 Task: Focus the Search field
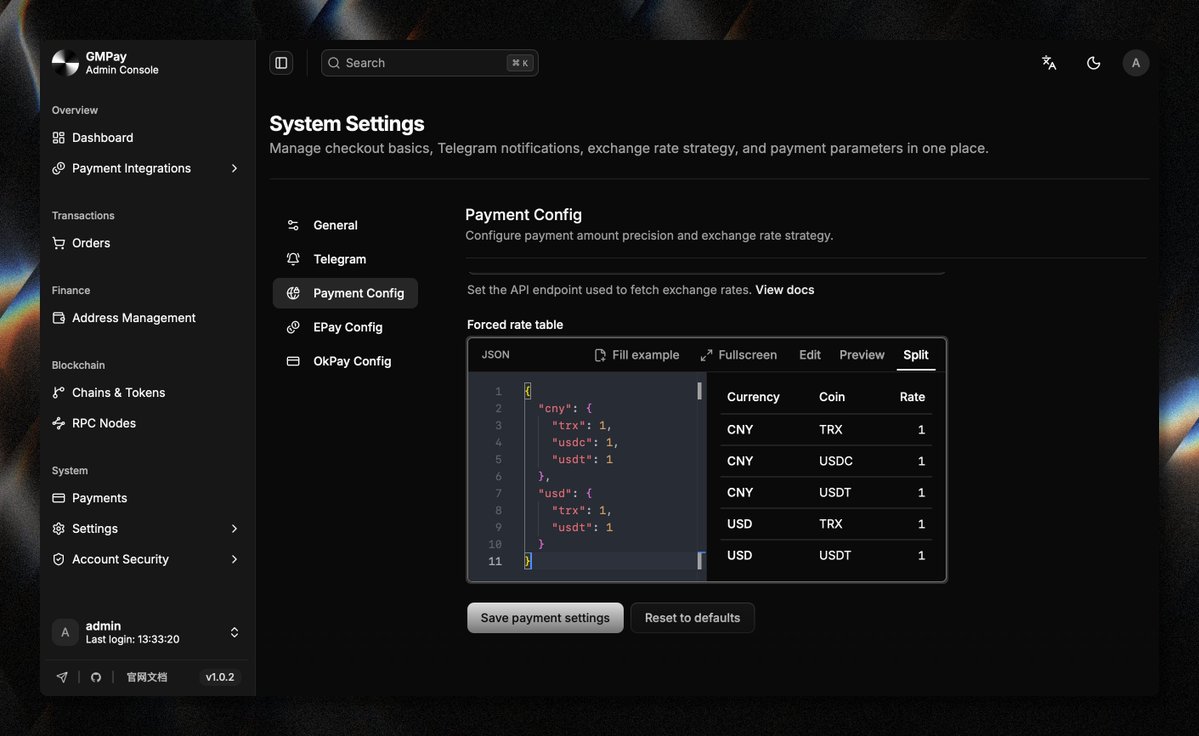429,63
